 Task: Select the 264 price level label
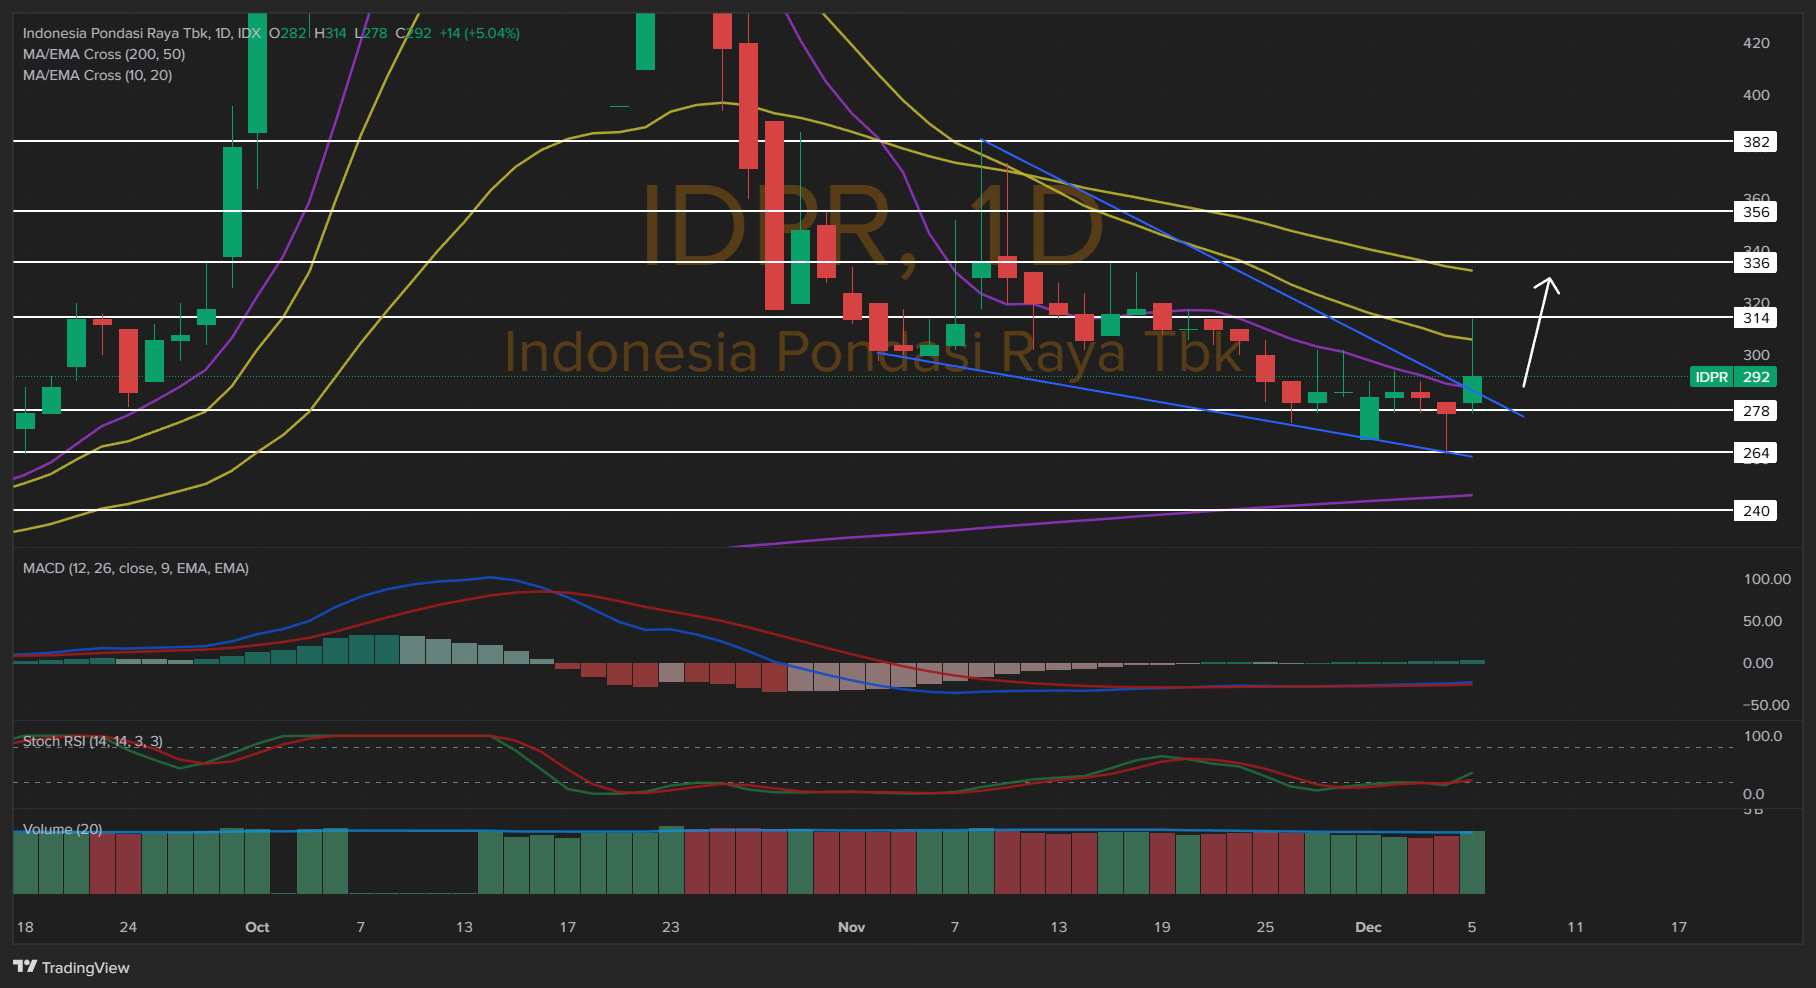coord(1756,453)
